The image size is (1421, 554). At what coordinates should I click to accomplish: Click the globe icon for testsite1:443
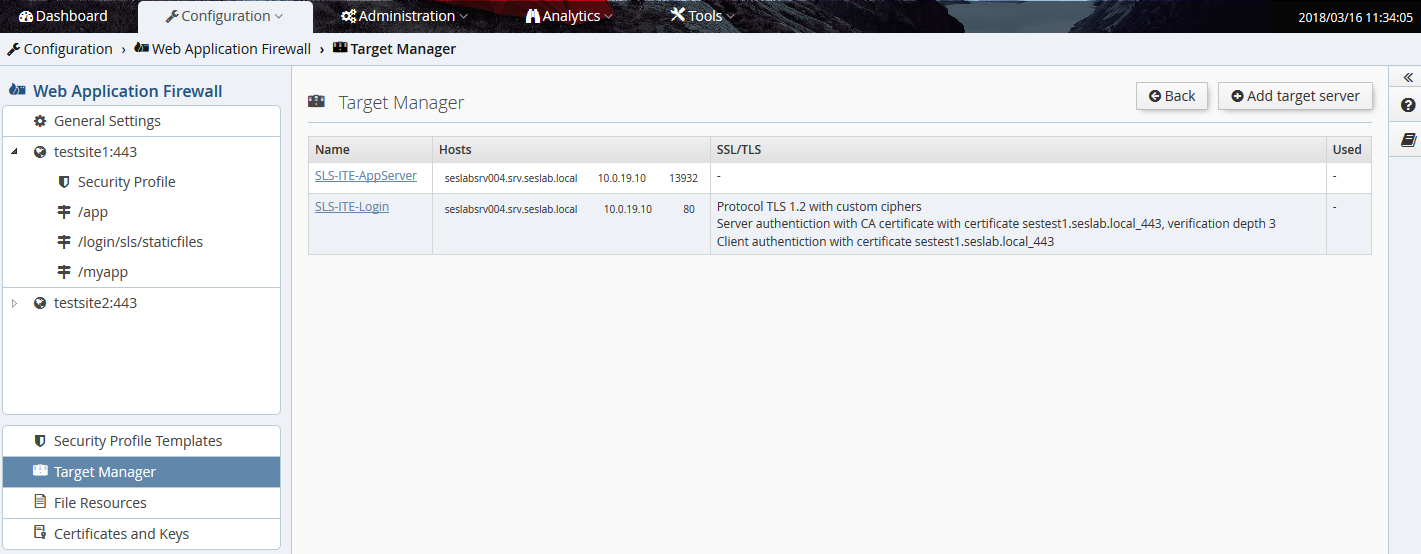pyautogui.click(x=40, y=152)
